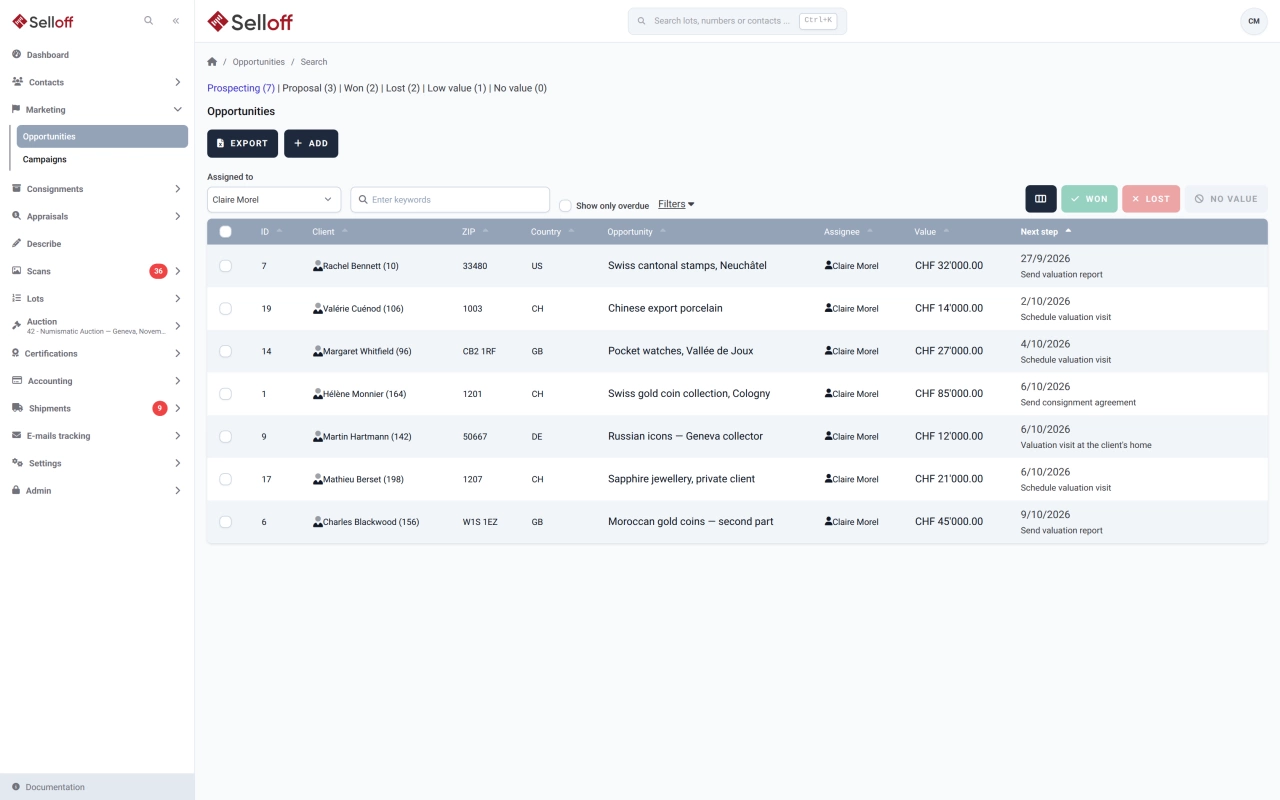1280x800 pixels.
Task: Click the Shipments truck icon
Action: [x=18, y=408]
